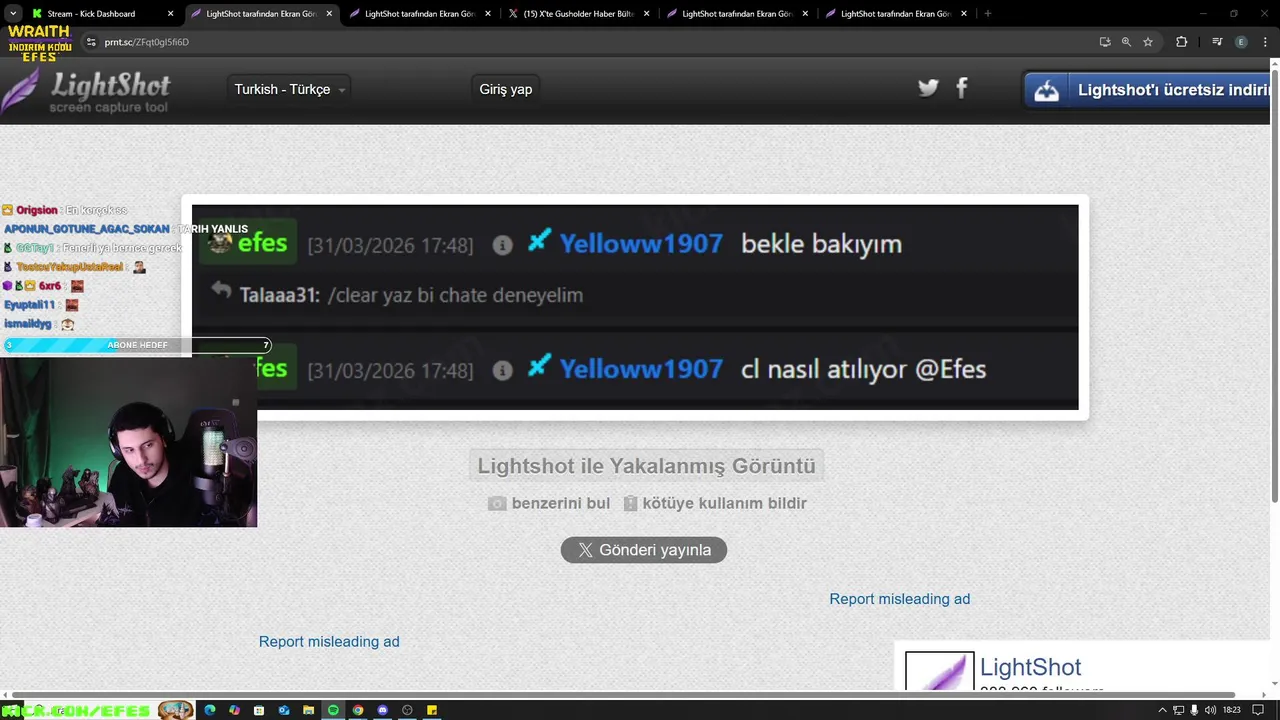Click the X Gönderi yayınla button
The height and width of the screenshot is (720, 1280).
click(644, 550)
